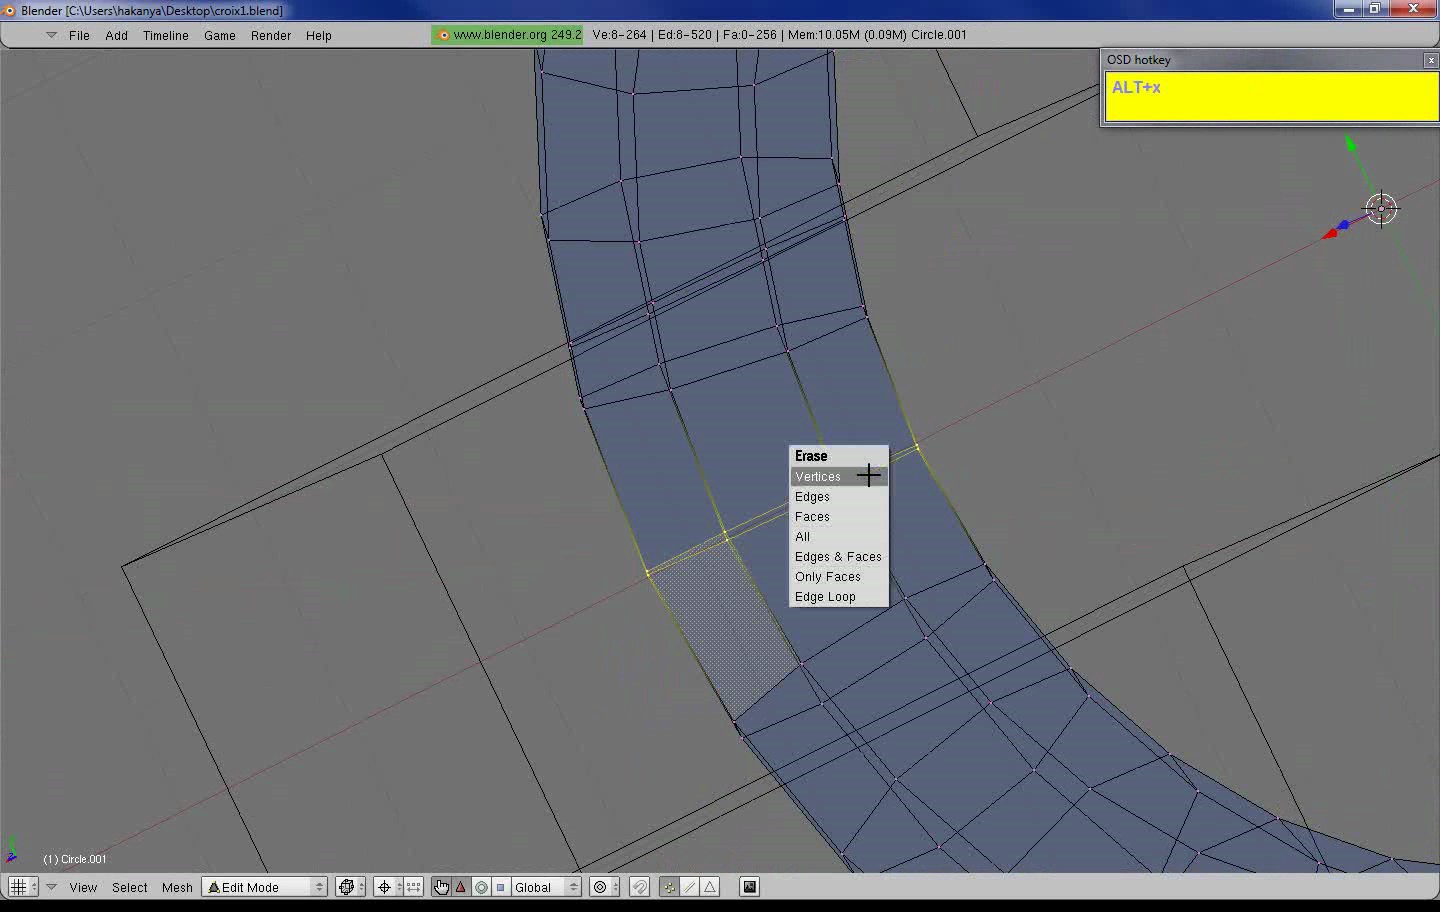Toggle the 3D manipulator hand icon
This screenshot has height=912, width=1440.
click(x=441, y=887)
